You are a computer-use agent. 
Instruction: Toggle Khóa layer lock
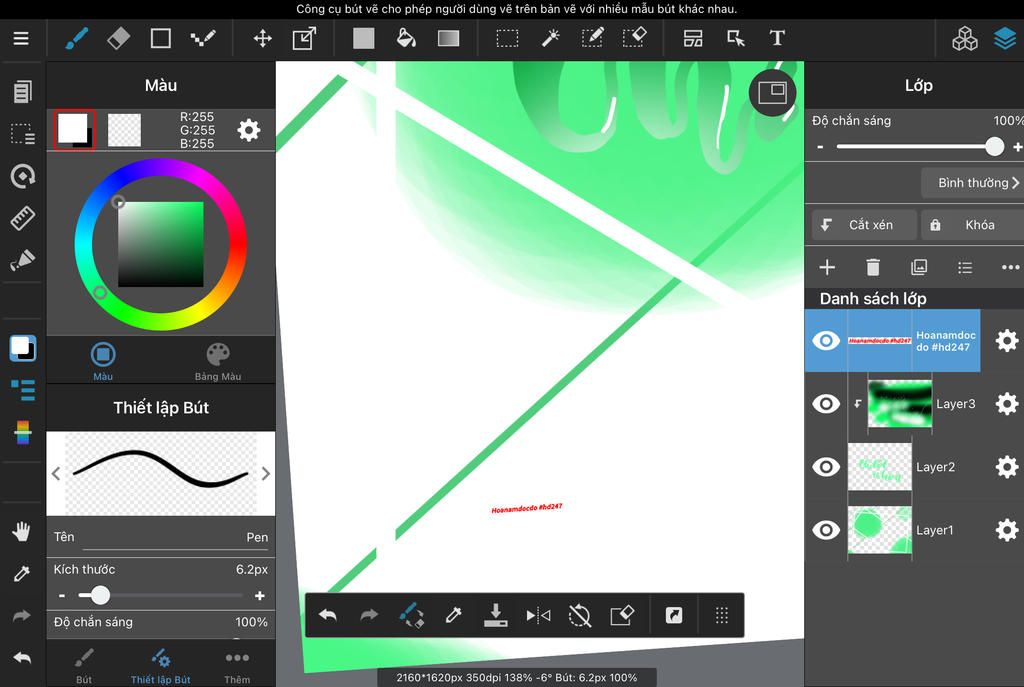973,225
